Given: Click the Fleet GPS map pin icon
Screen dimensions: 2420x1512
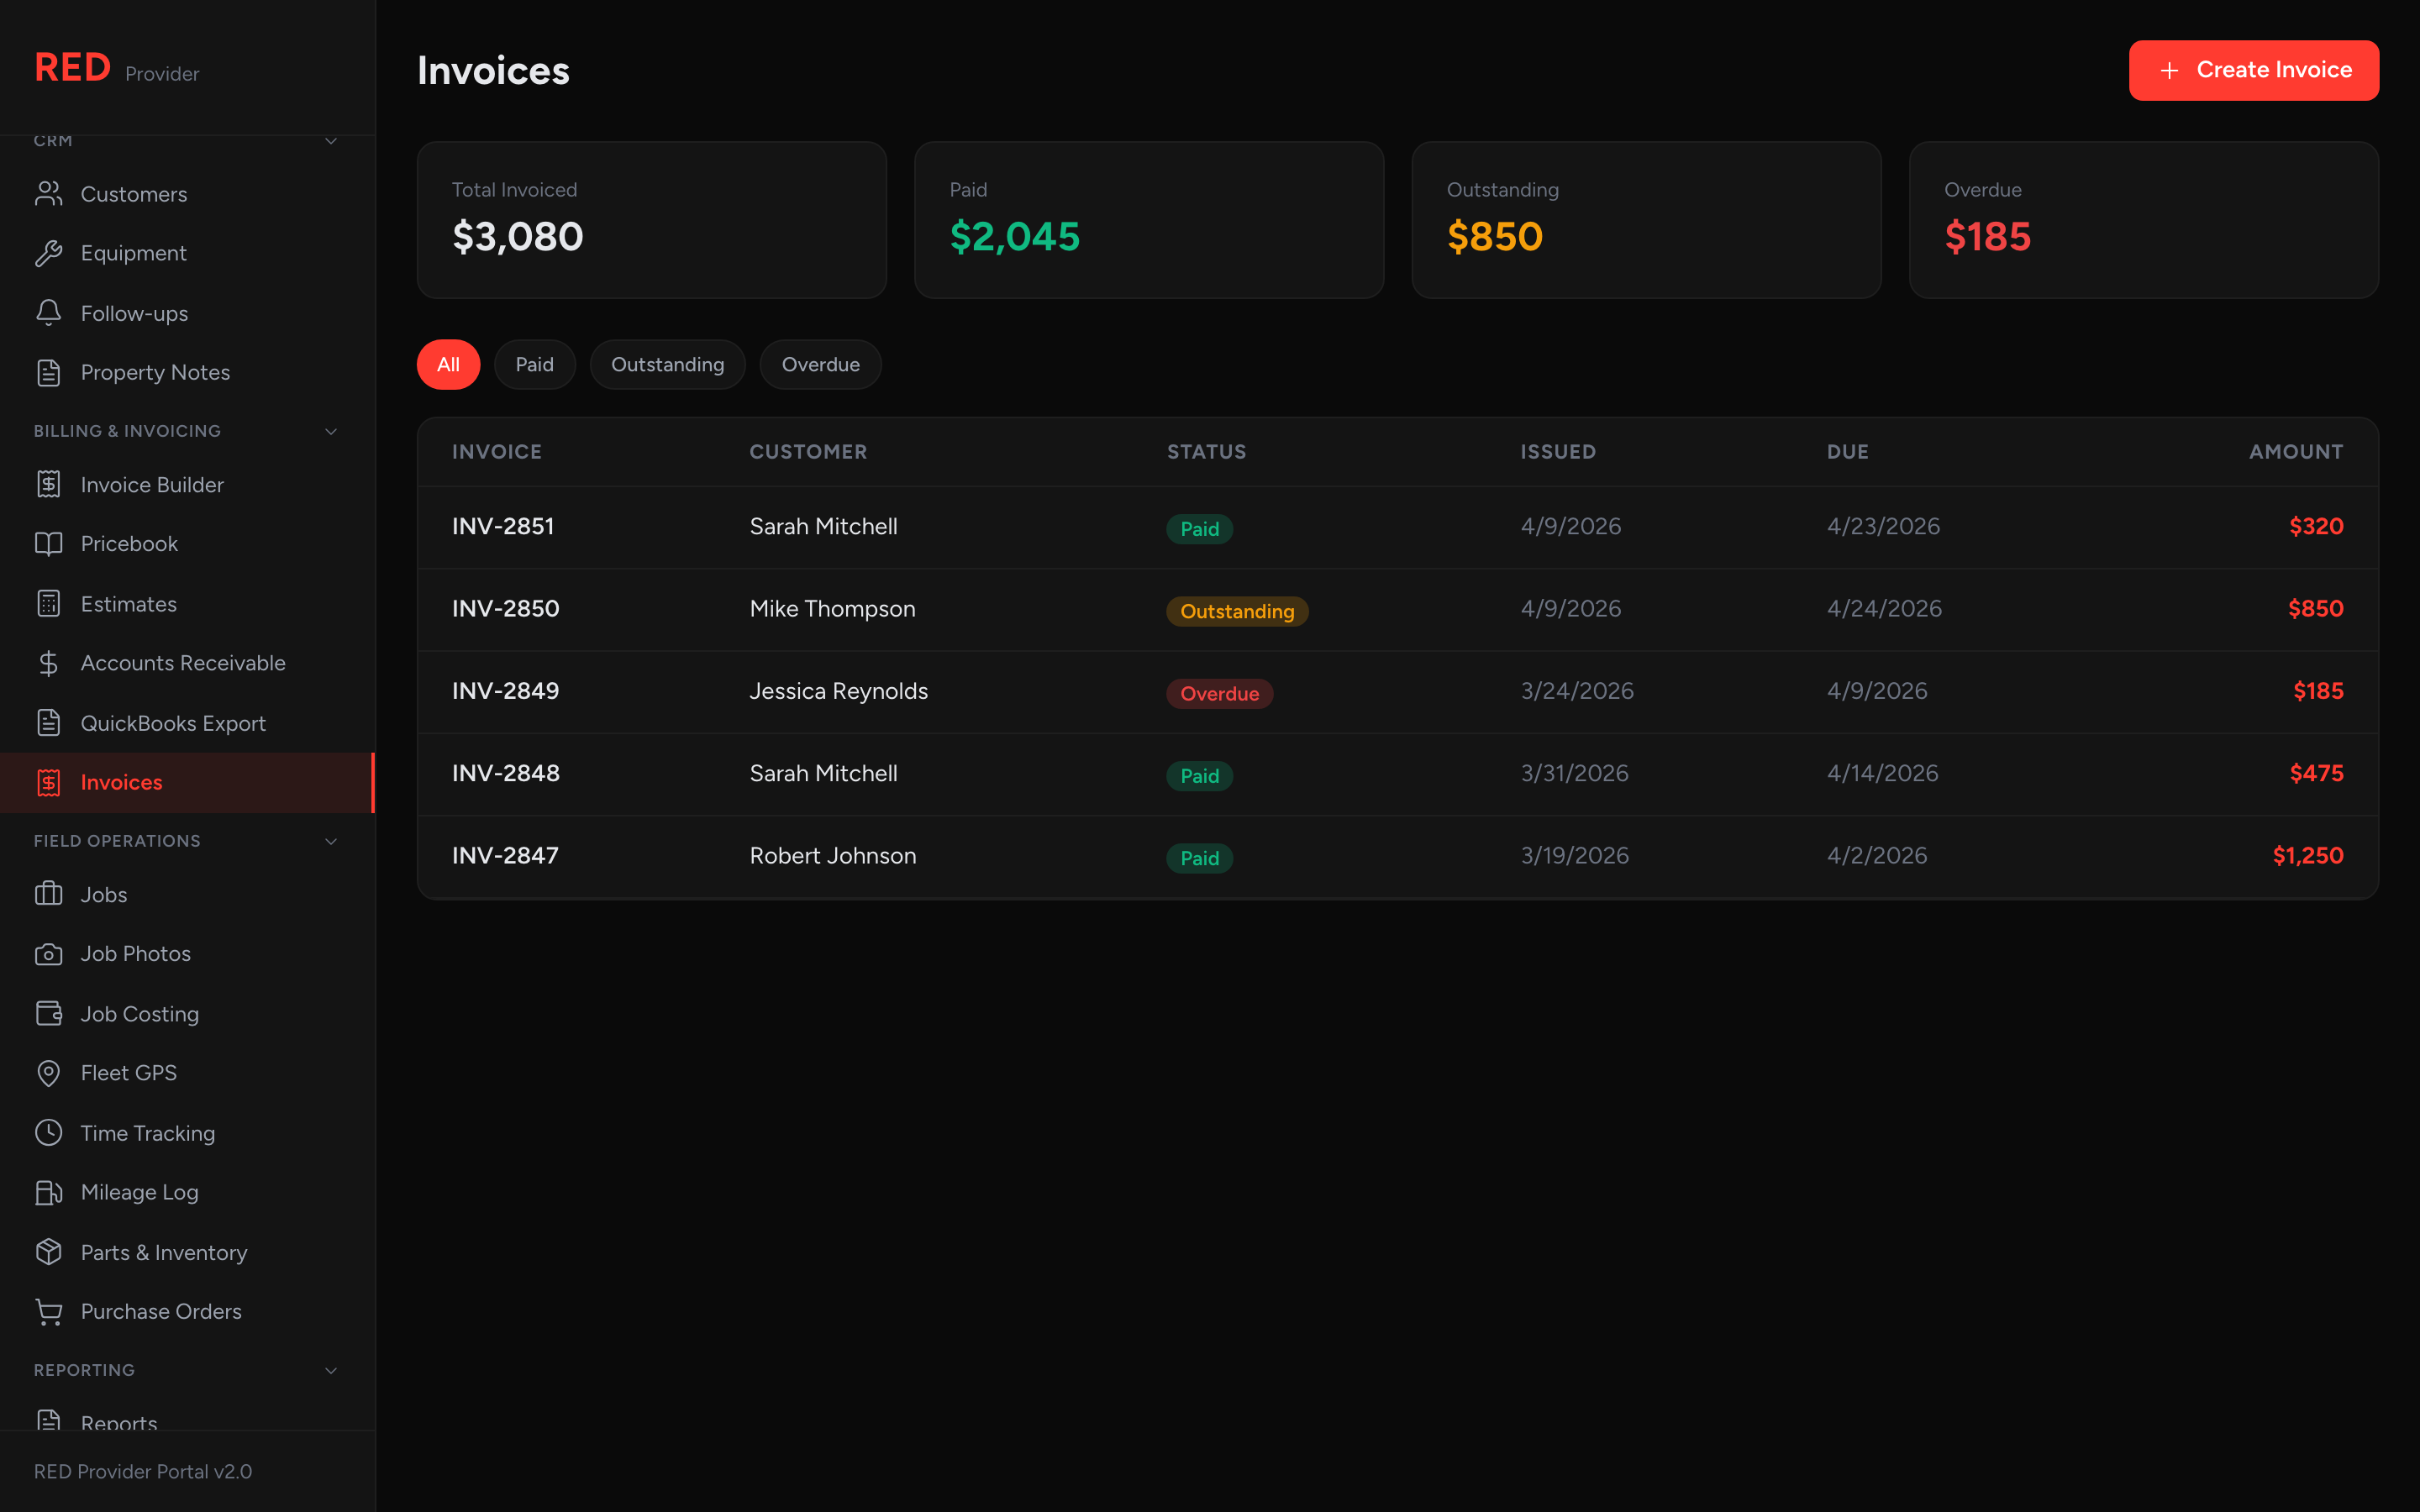Looking at the screenshot, I should pyautogui.click(x=48, y=1073).
